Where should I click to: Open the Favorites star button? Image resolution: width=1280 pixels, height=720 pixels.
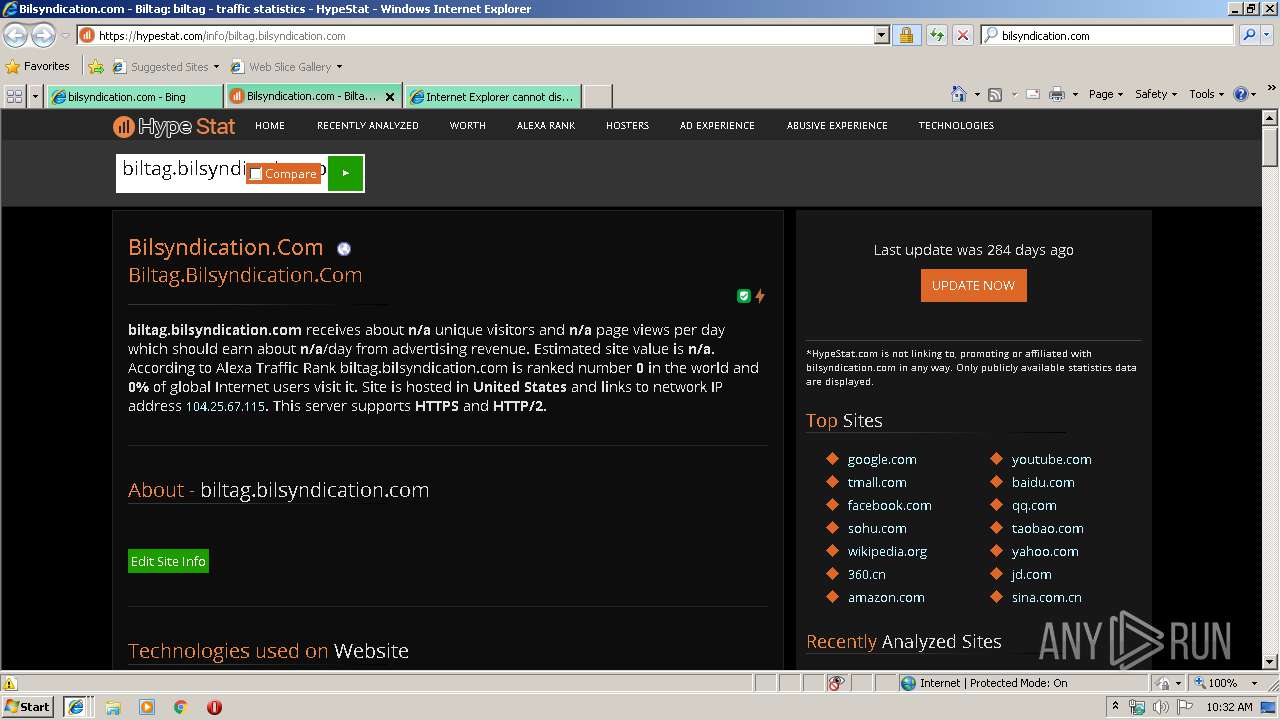38,66
